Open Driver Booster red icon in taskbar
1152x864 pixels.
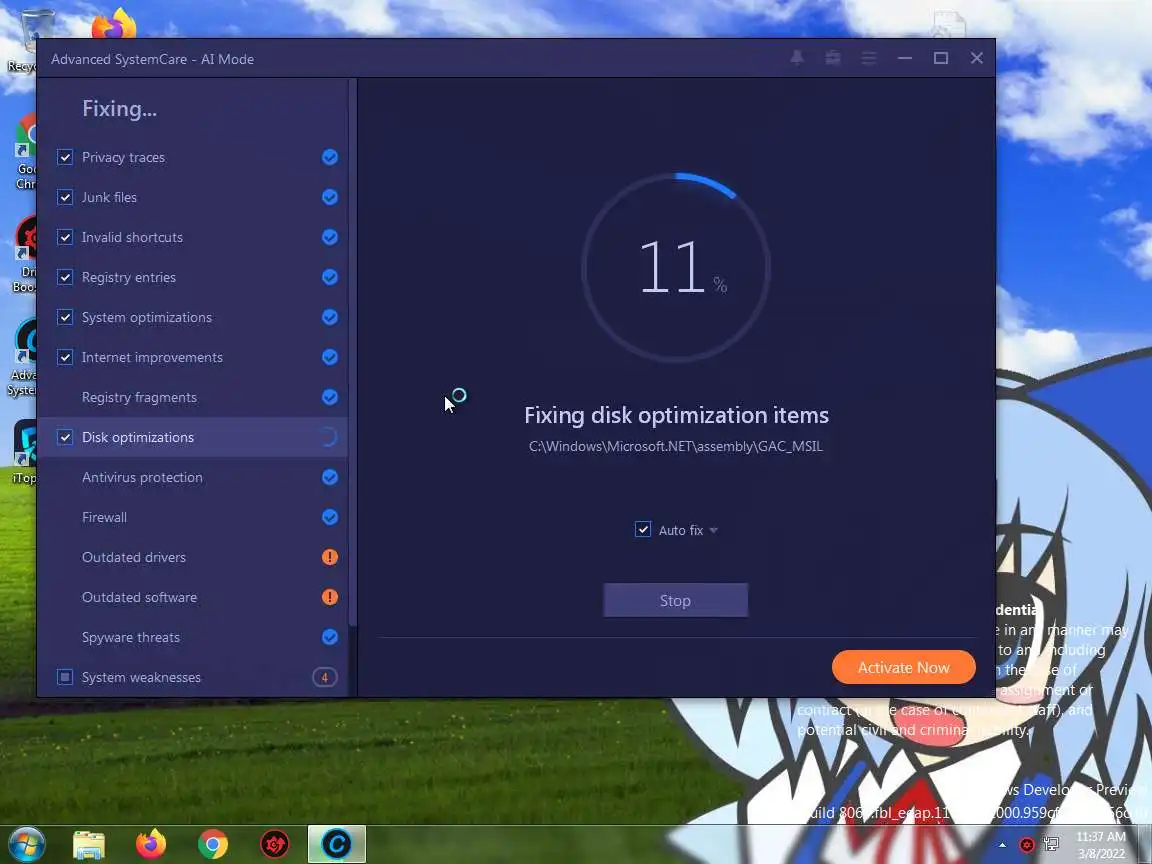pyautogui.click(x=275, y=845)
